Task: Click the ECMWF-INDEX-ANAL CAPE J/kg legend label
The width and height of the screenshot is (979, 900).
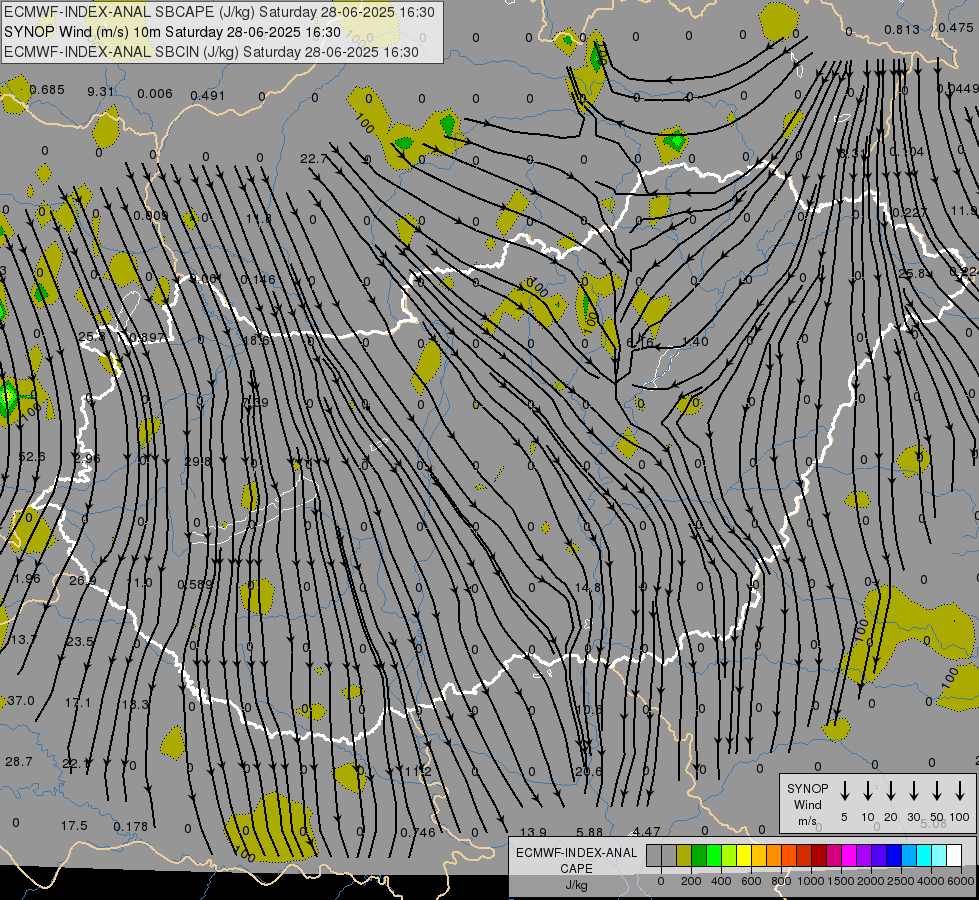Action: (x=576, y=868)
